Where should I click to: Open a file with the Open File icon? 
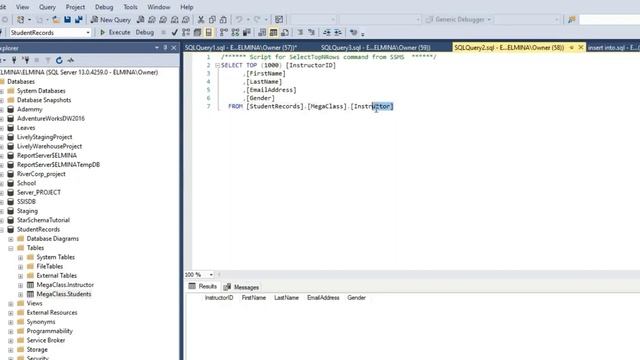(56, 20)
